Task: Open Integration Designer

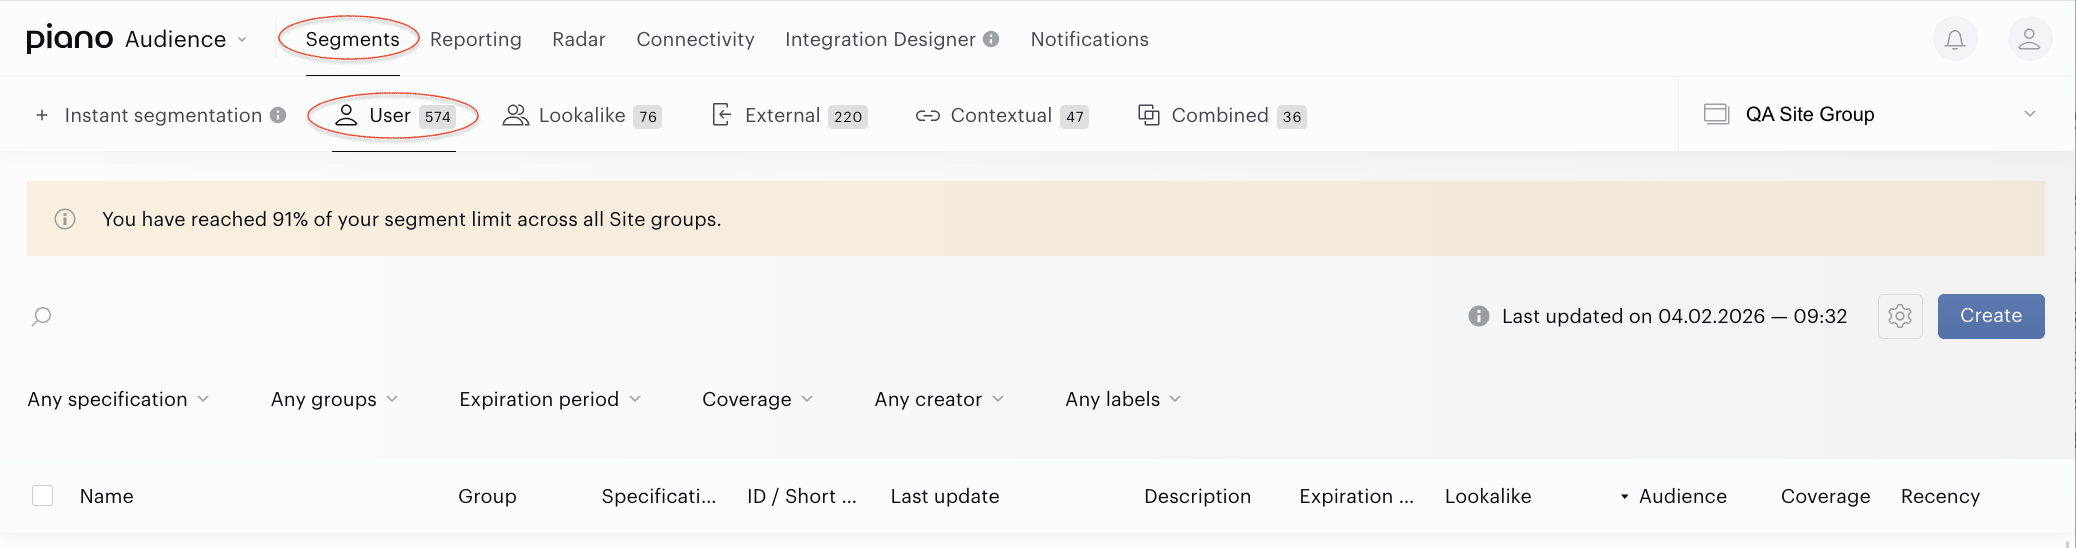Action: 880,39
